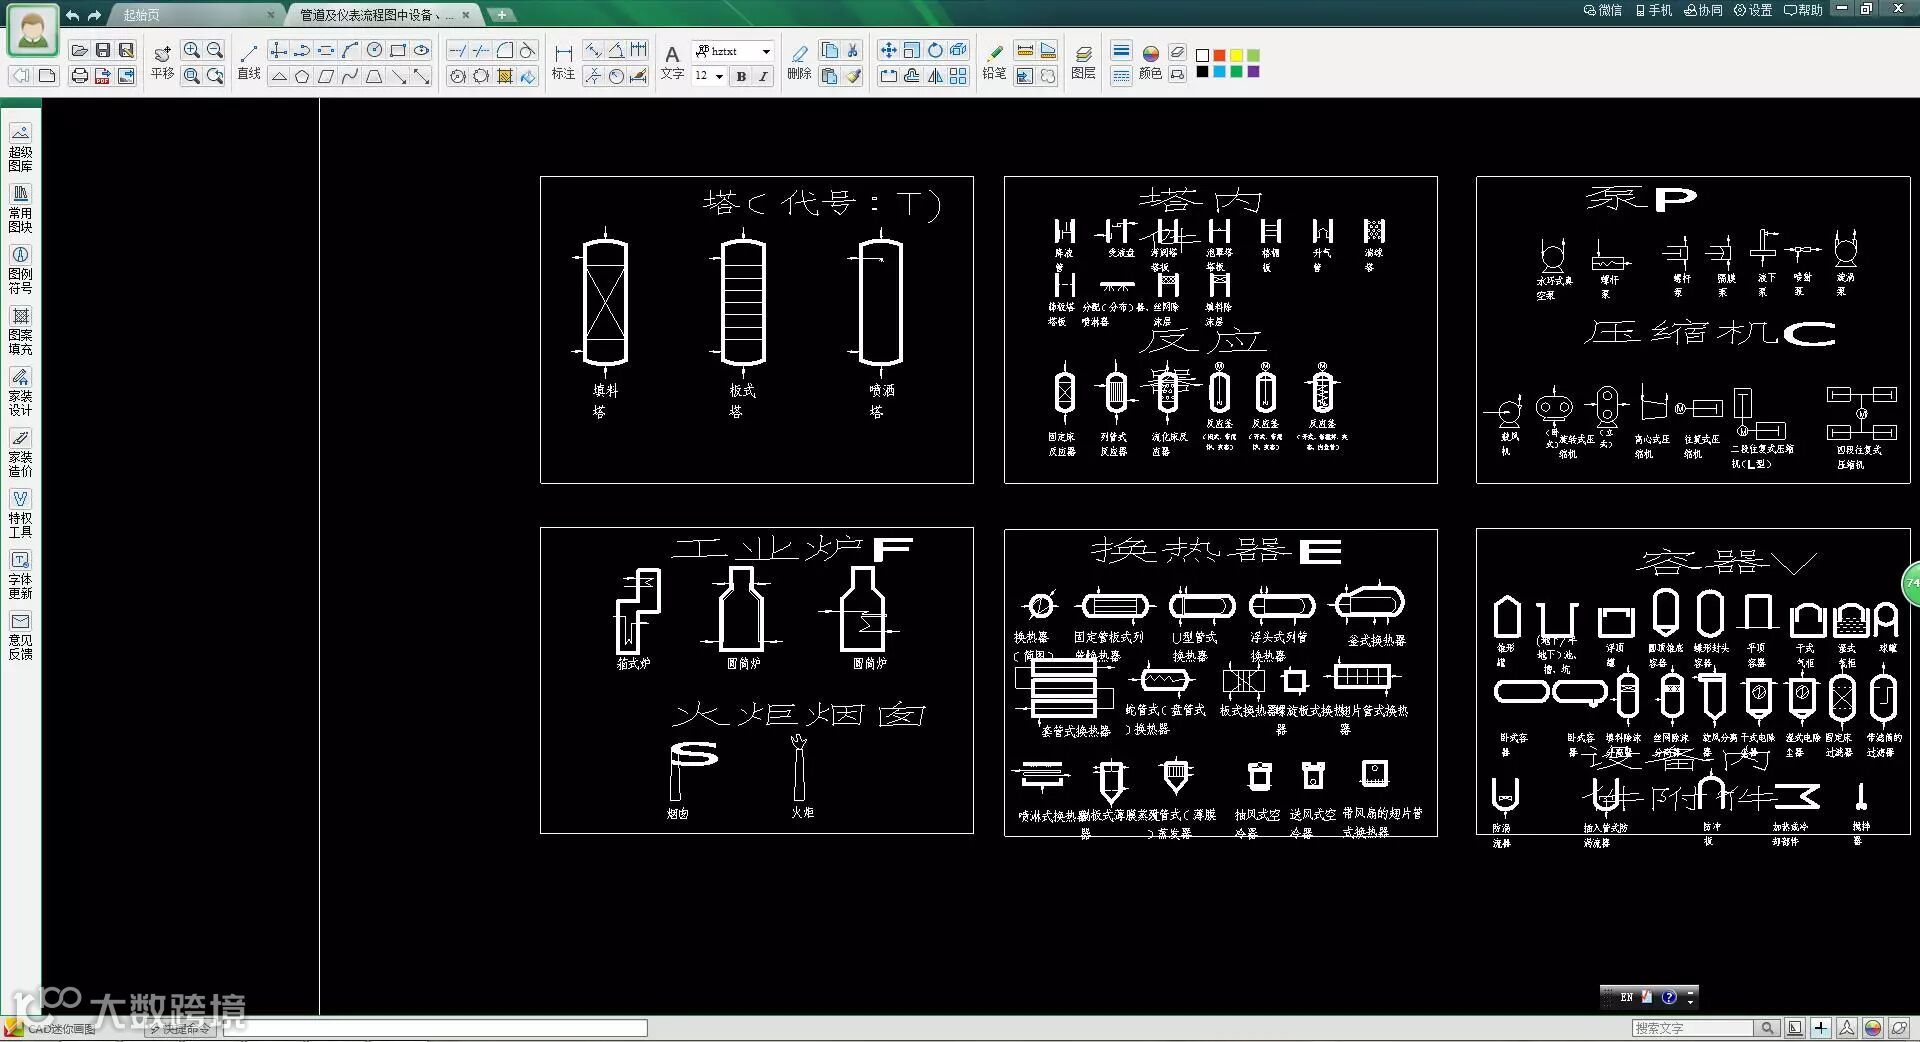Screen dimensions: 1920x1042
Task: Click the 手机 link in title bar
Action: [x=1654, y=10]
